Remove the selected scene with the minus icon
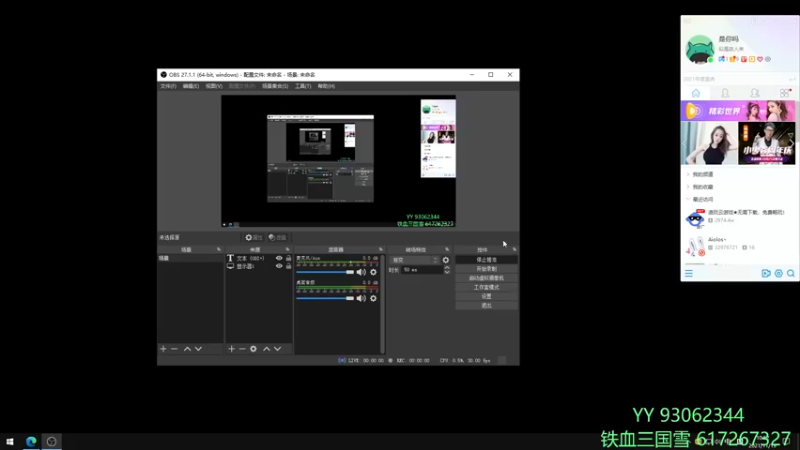Viewport: 800px width, 450px height. click(x=174, y=349)
